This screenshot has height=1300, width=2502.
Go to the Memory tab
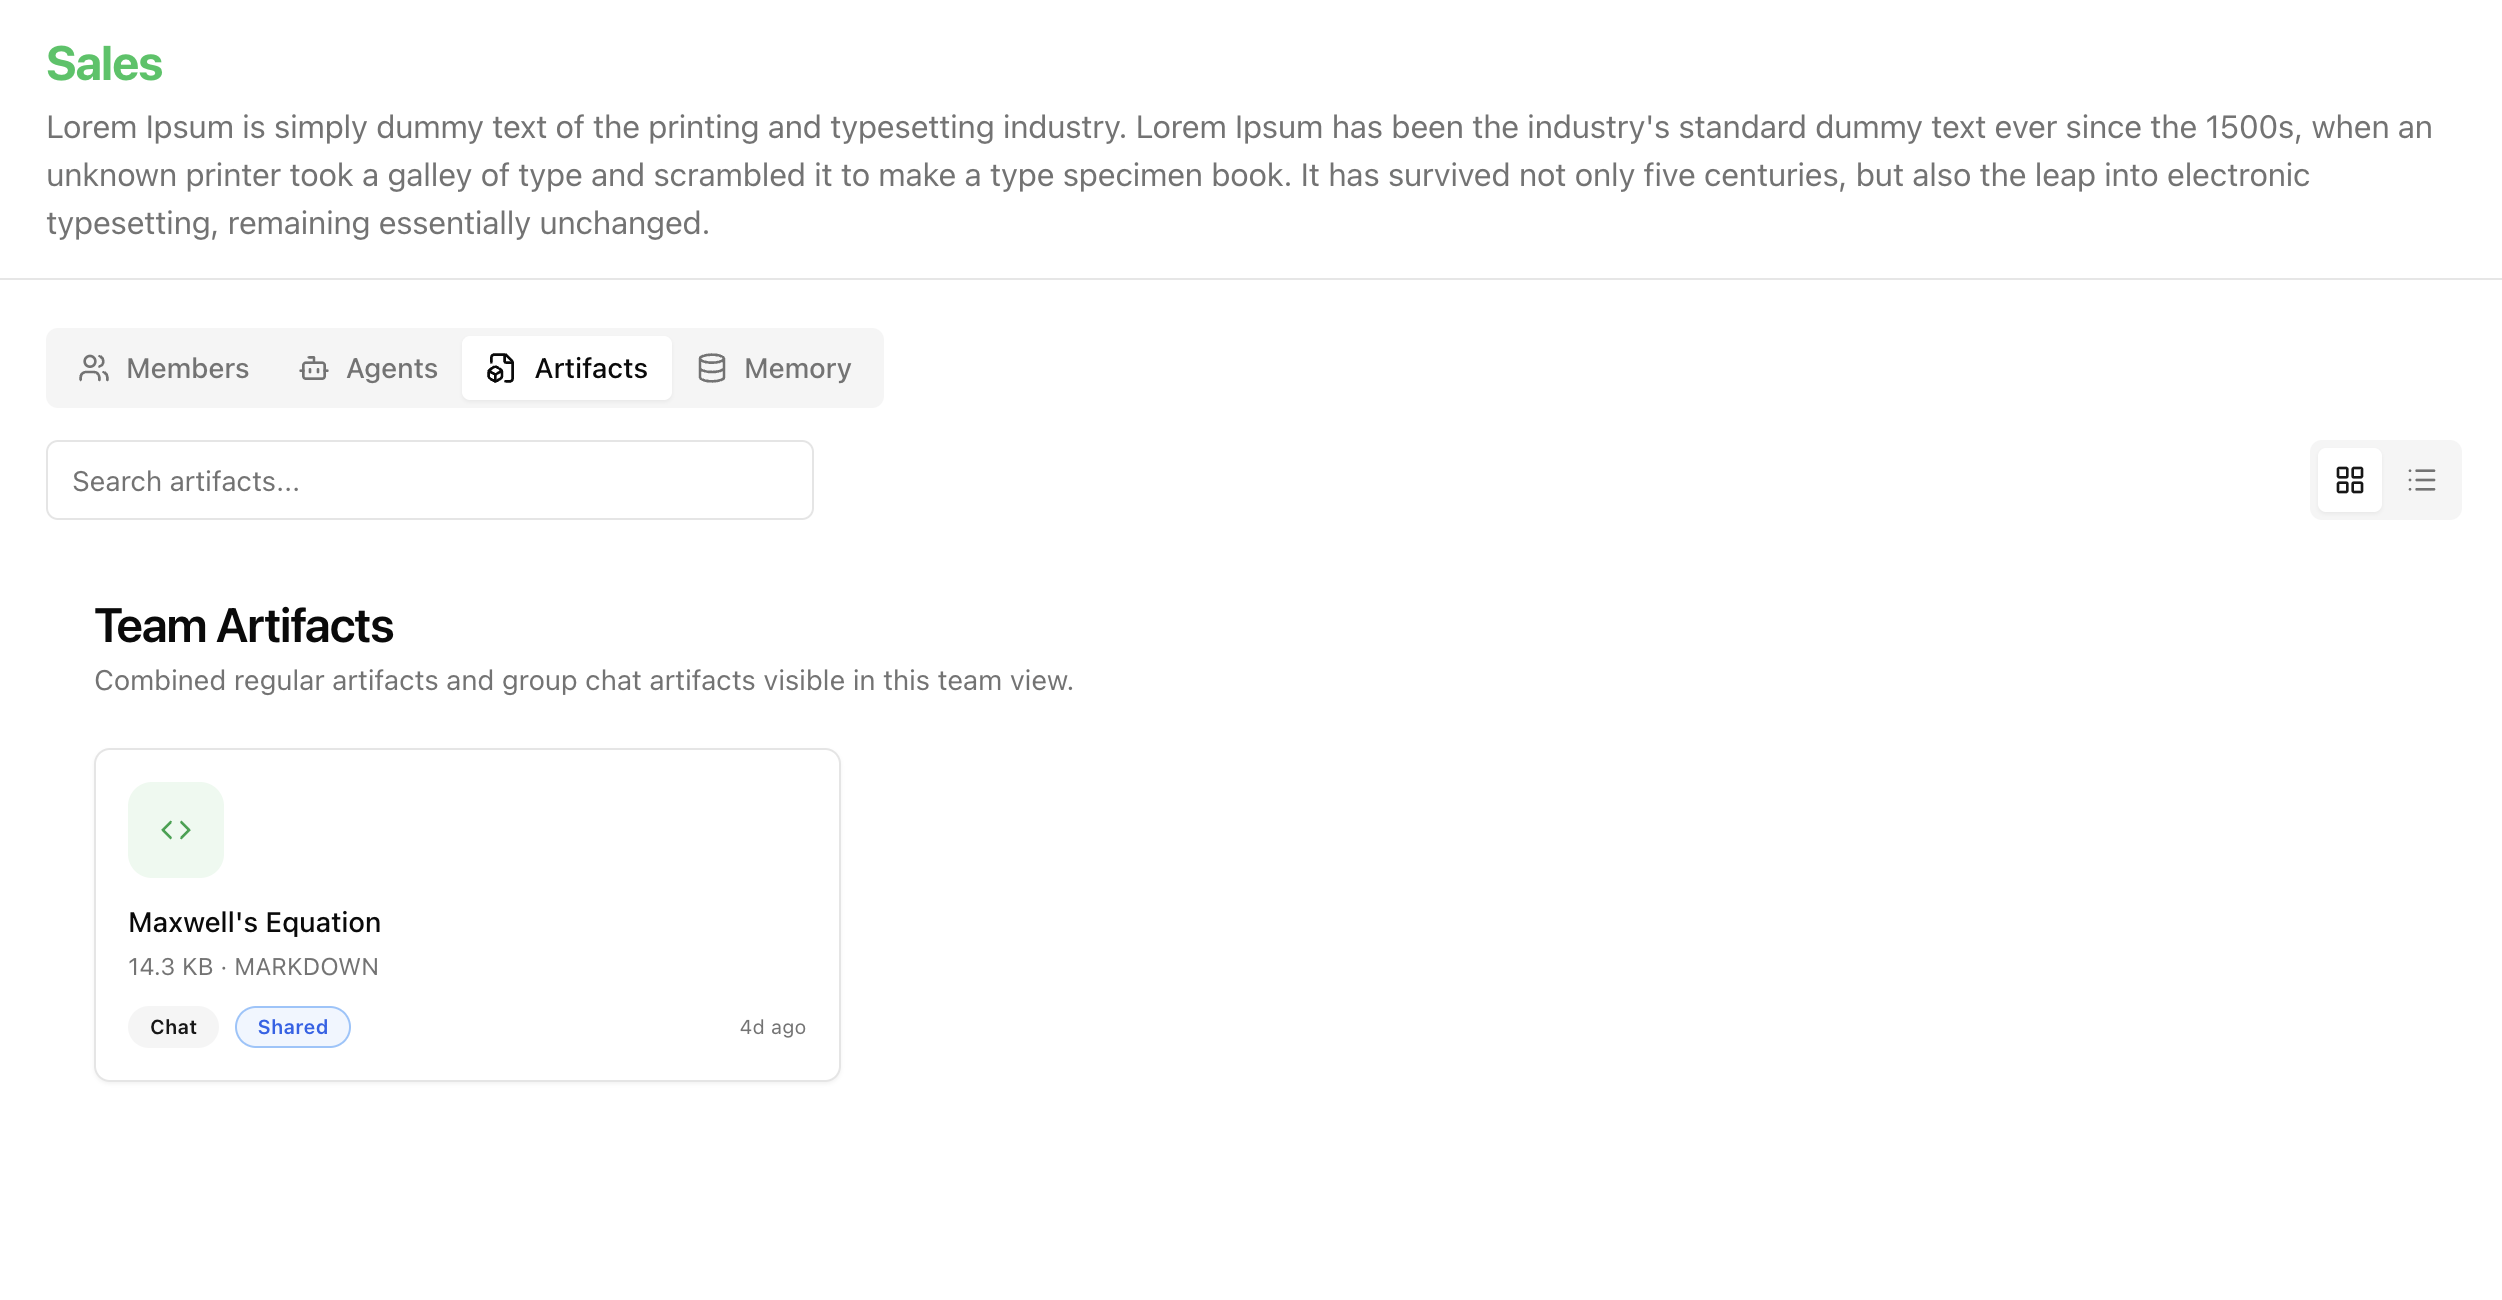774,368
